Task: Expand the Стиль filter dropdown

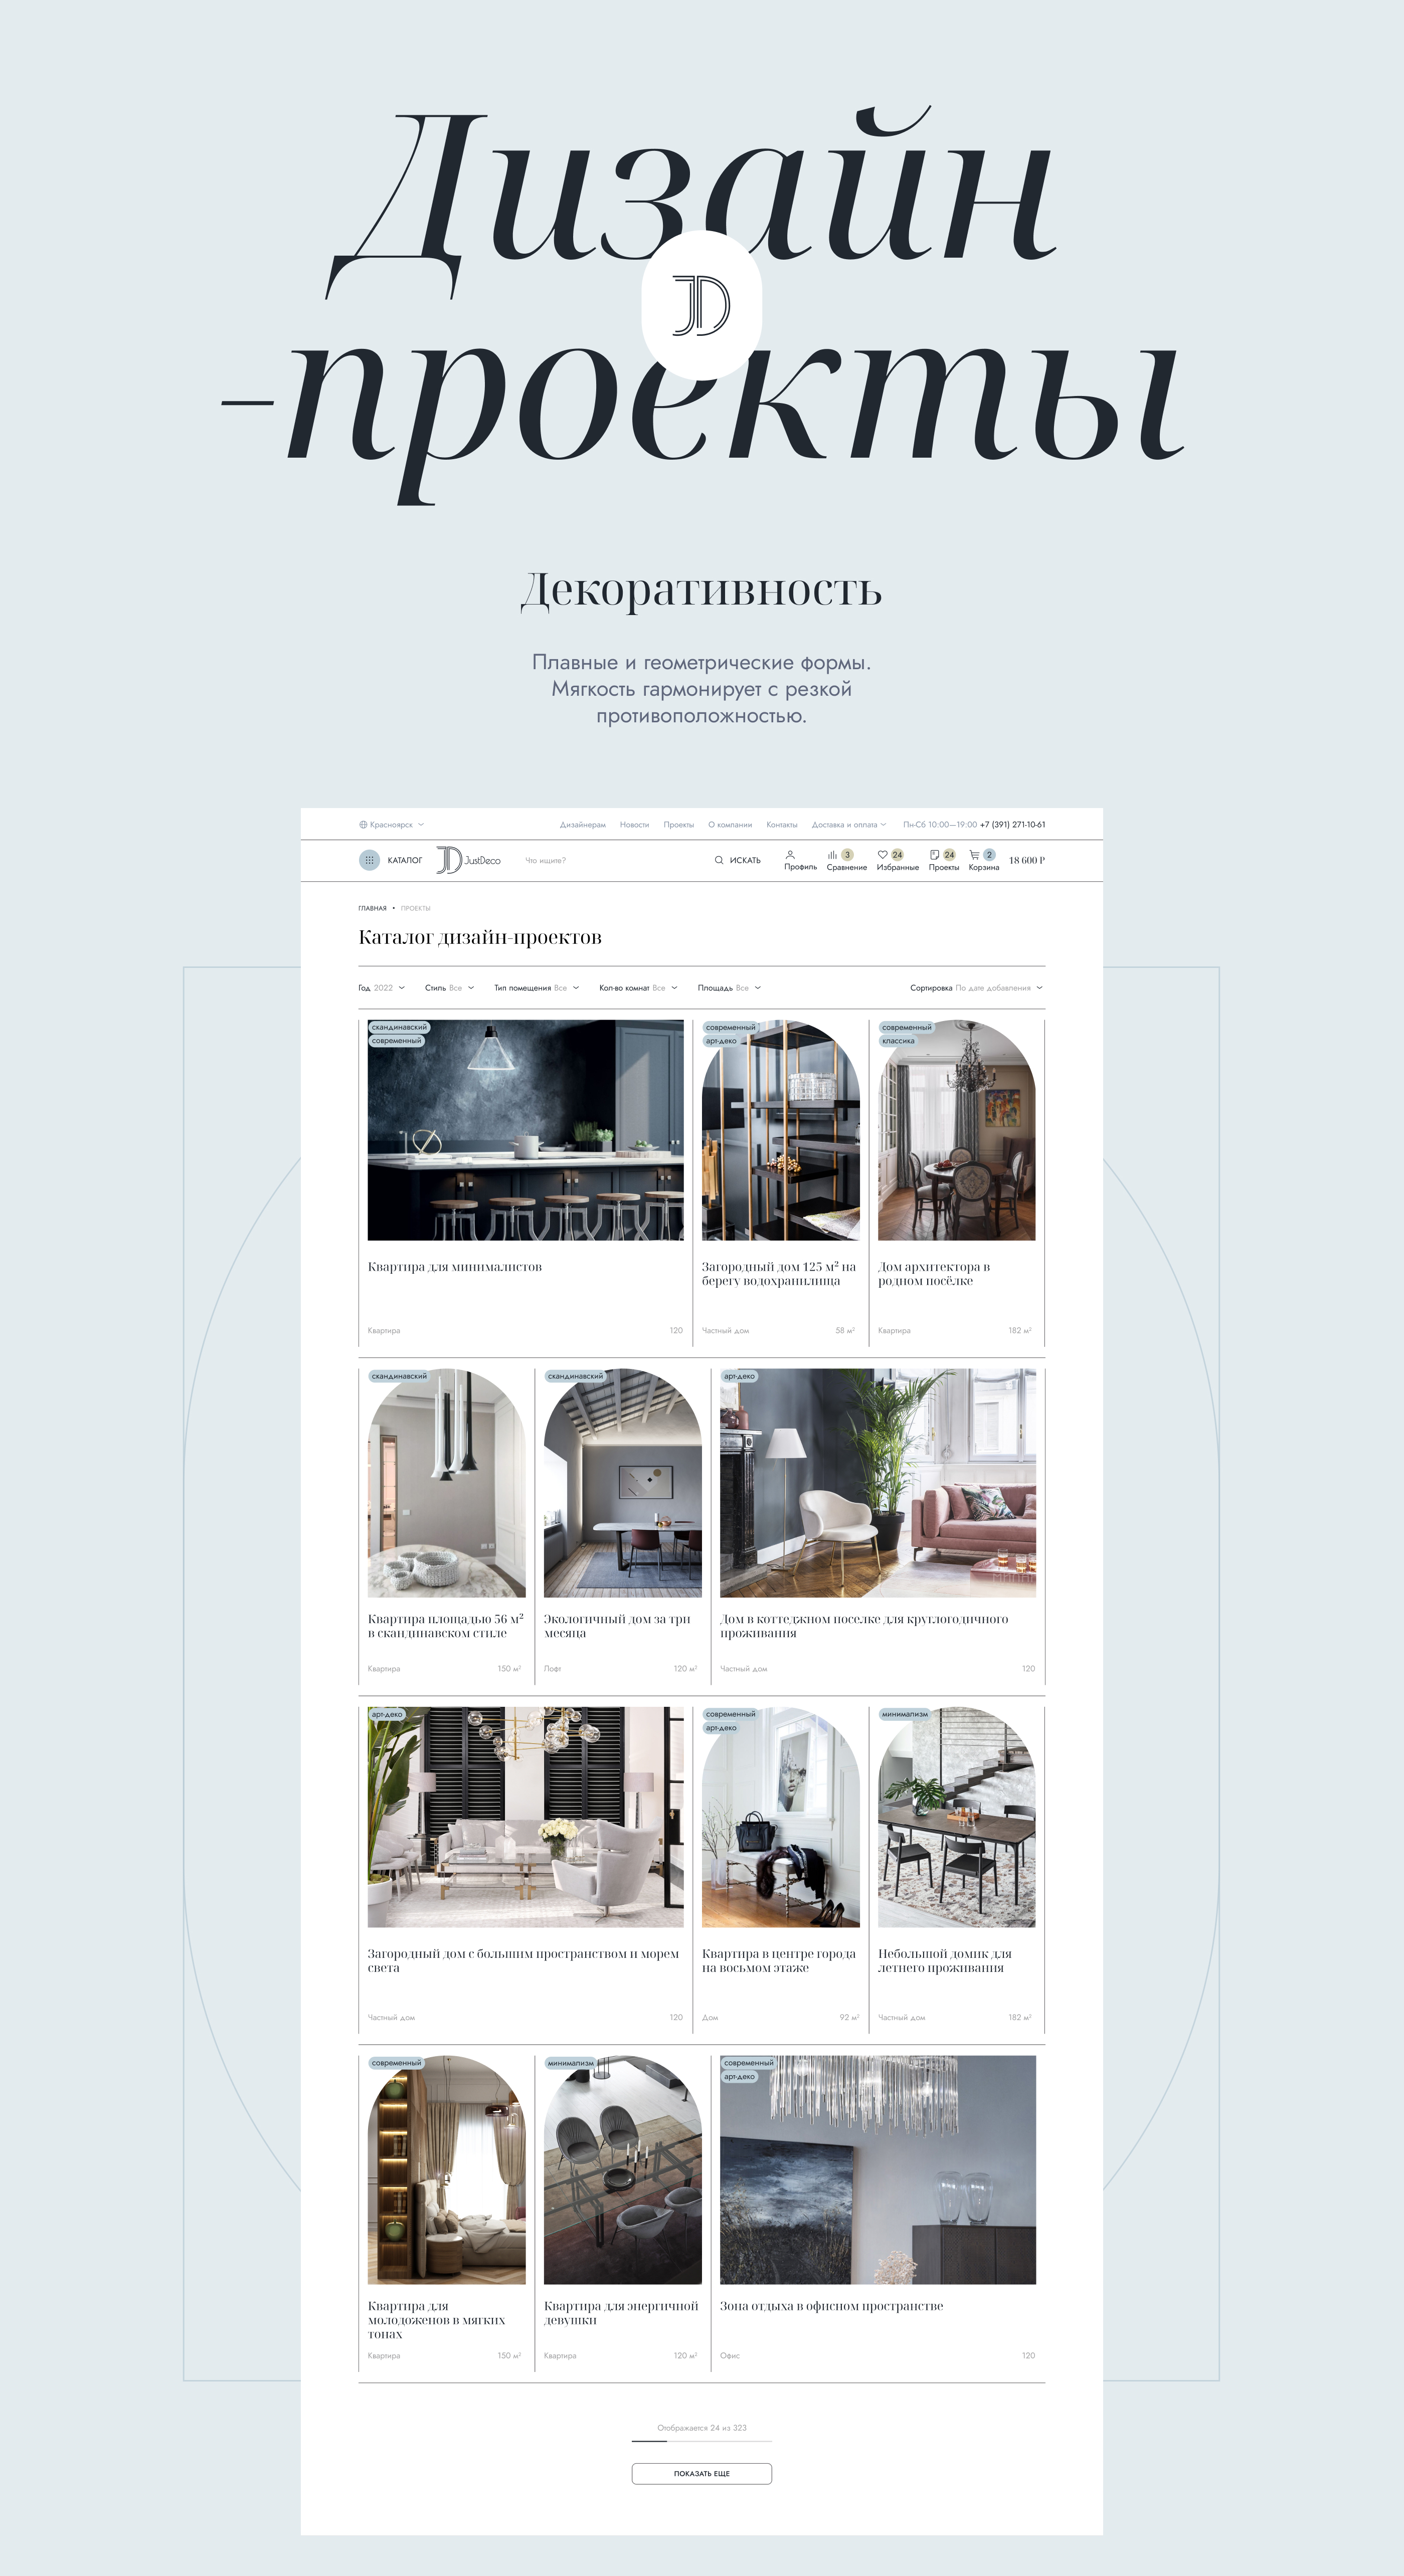Action: pos(449,988)
